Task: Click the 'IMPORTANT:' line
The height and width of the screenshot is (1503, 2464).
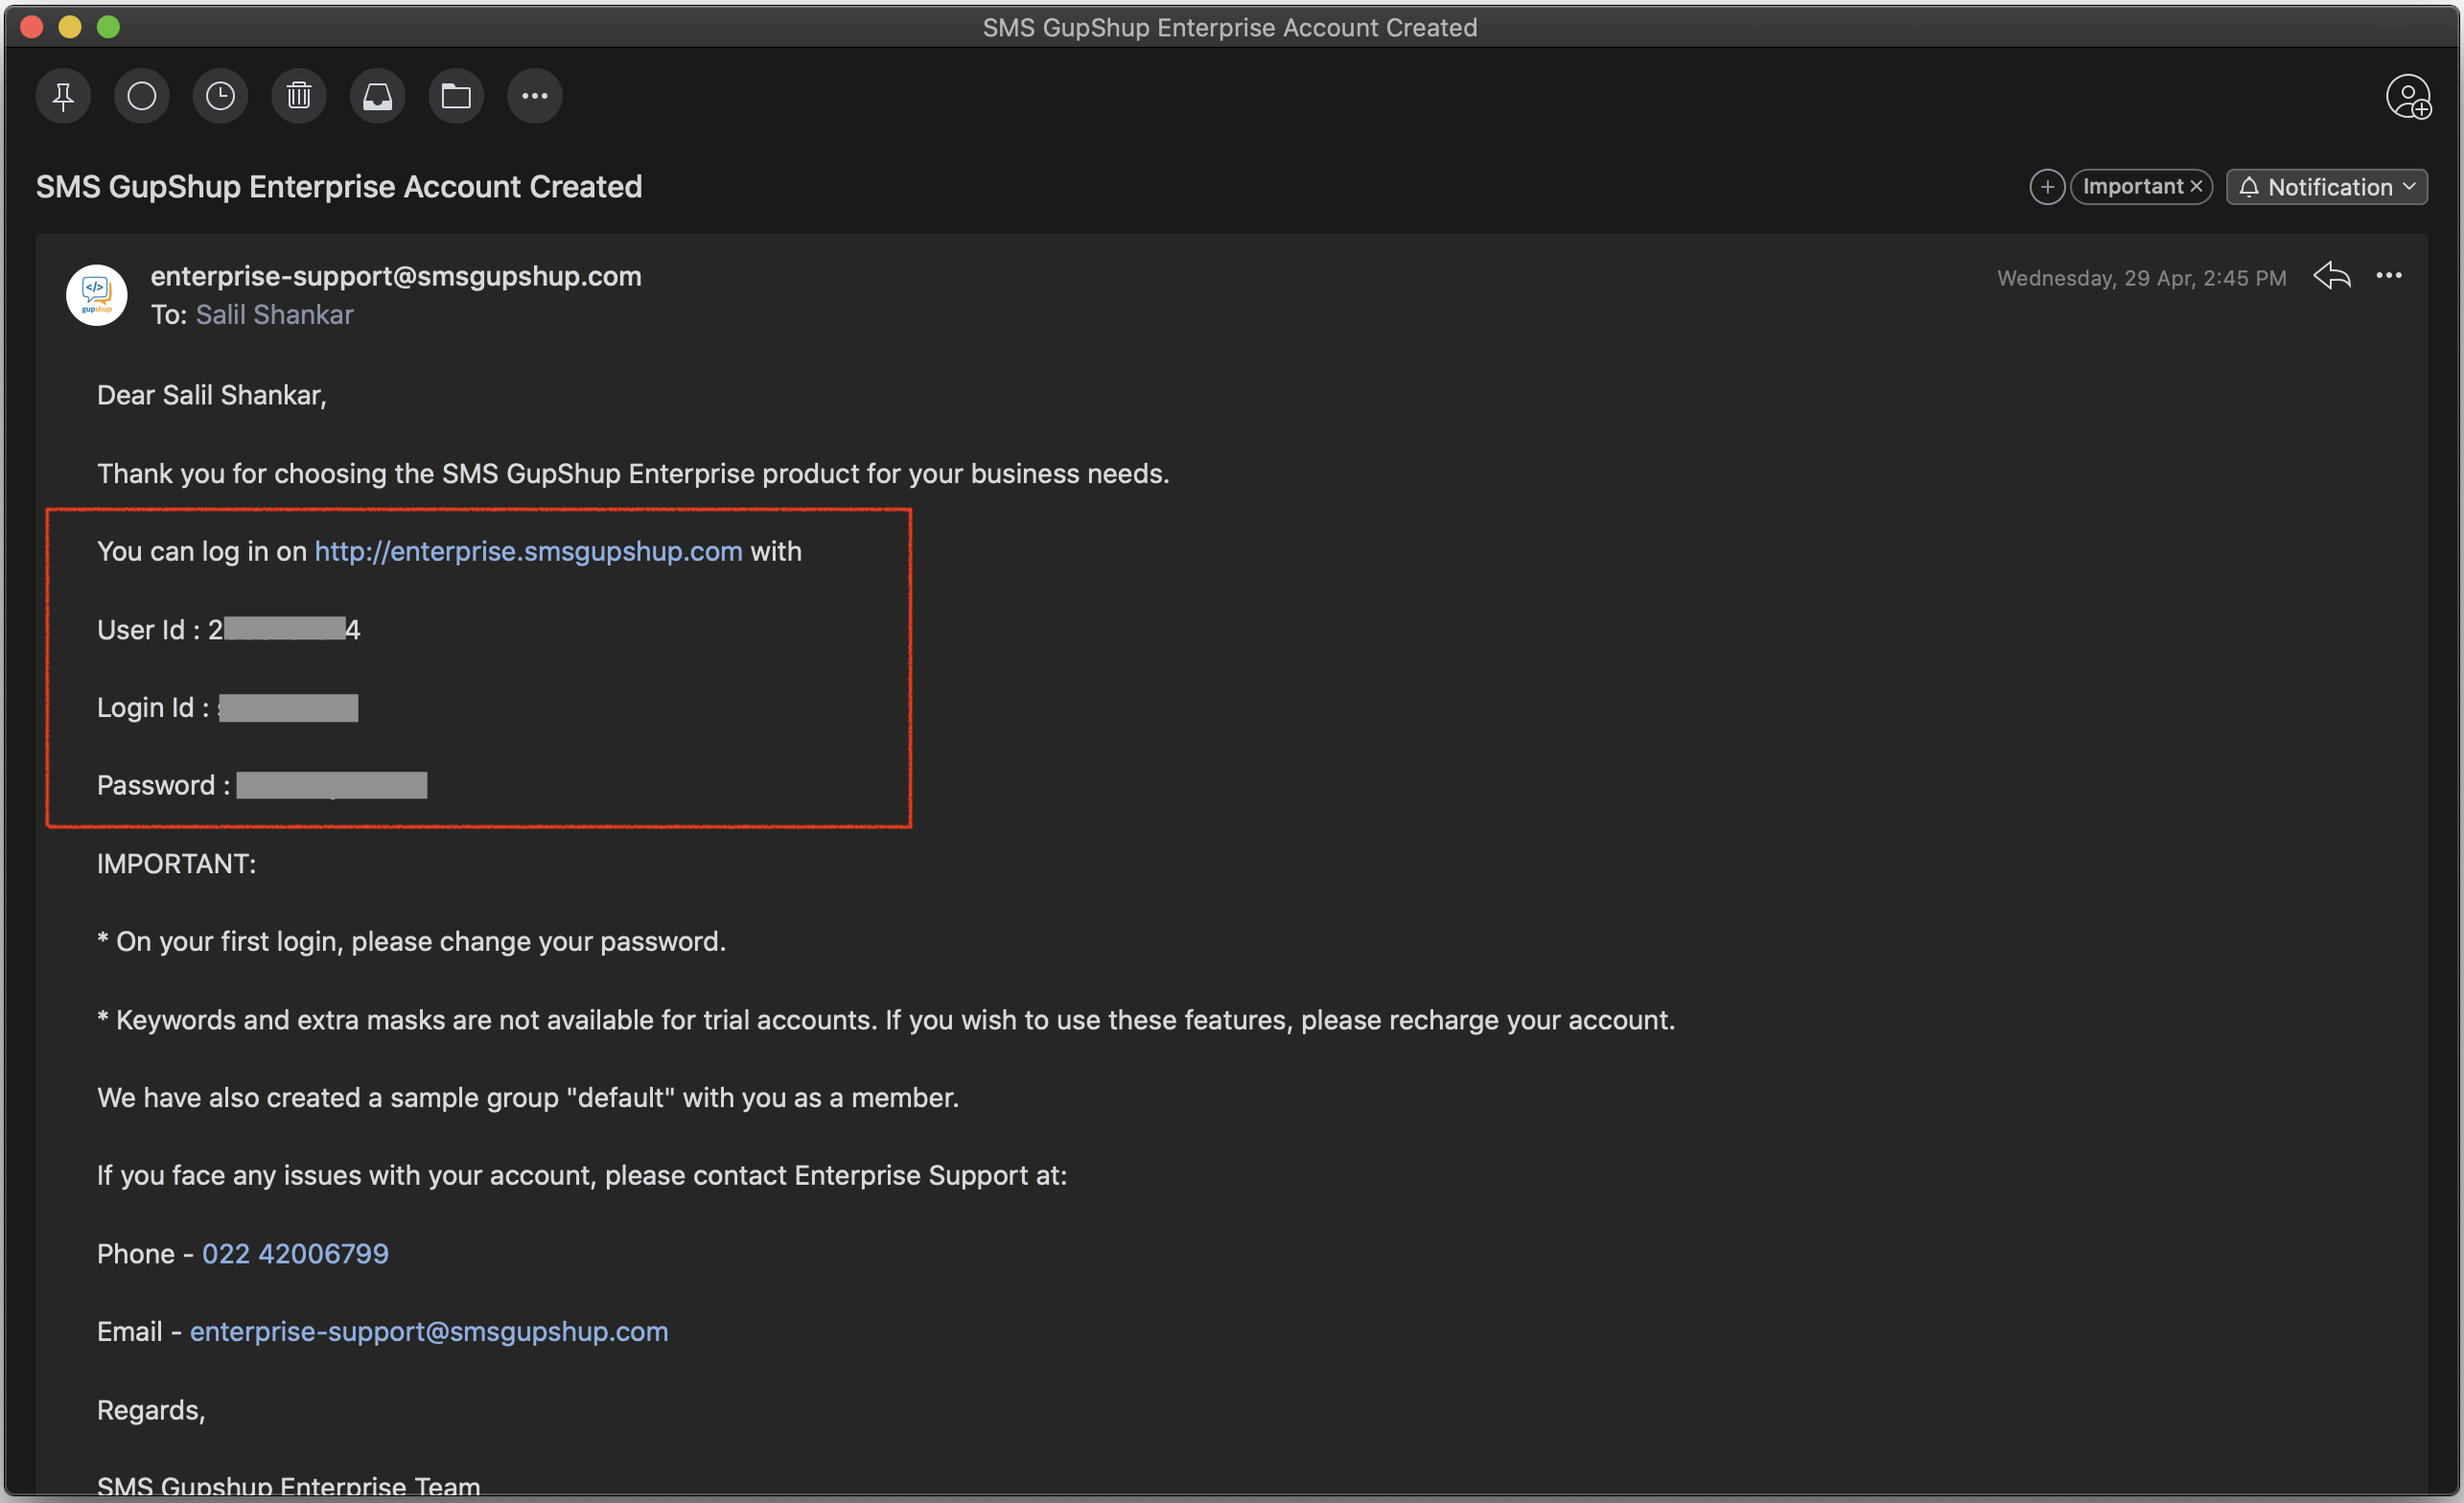Action: click(x=177, y=864)
